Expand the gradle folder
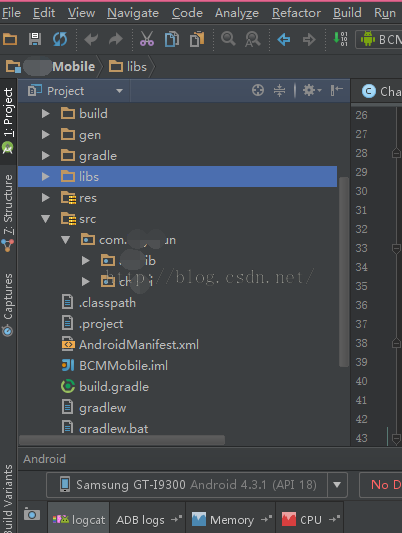The height and width of the screenshot is (533, 402). (46, 156)
